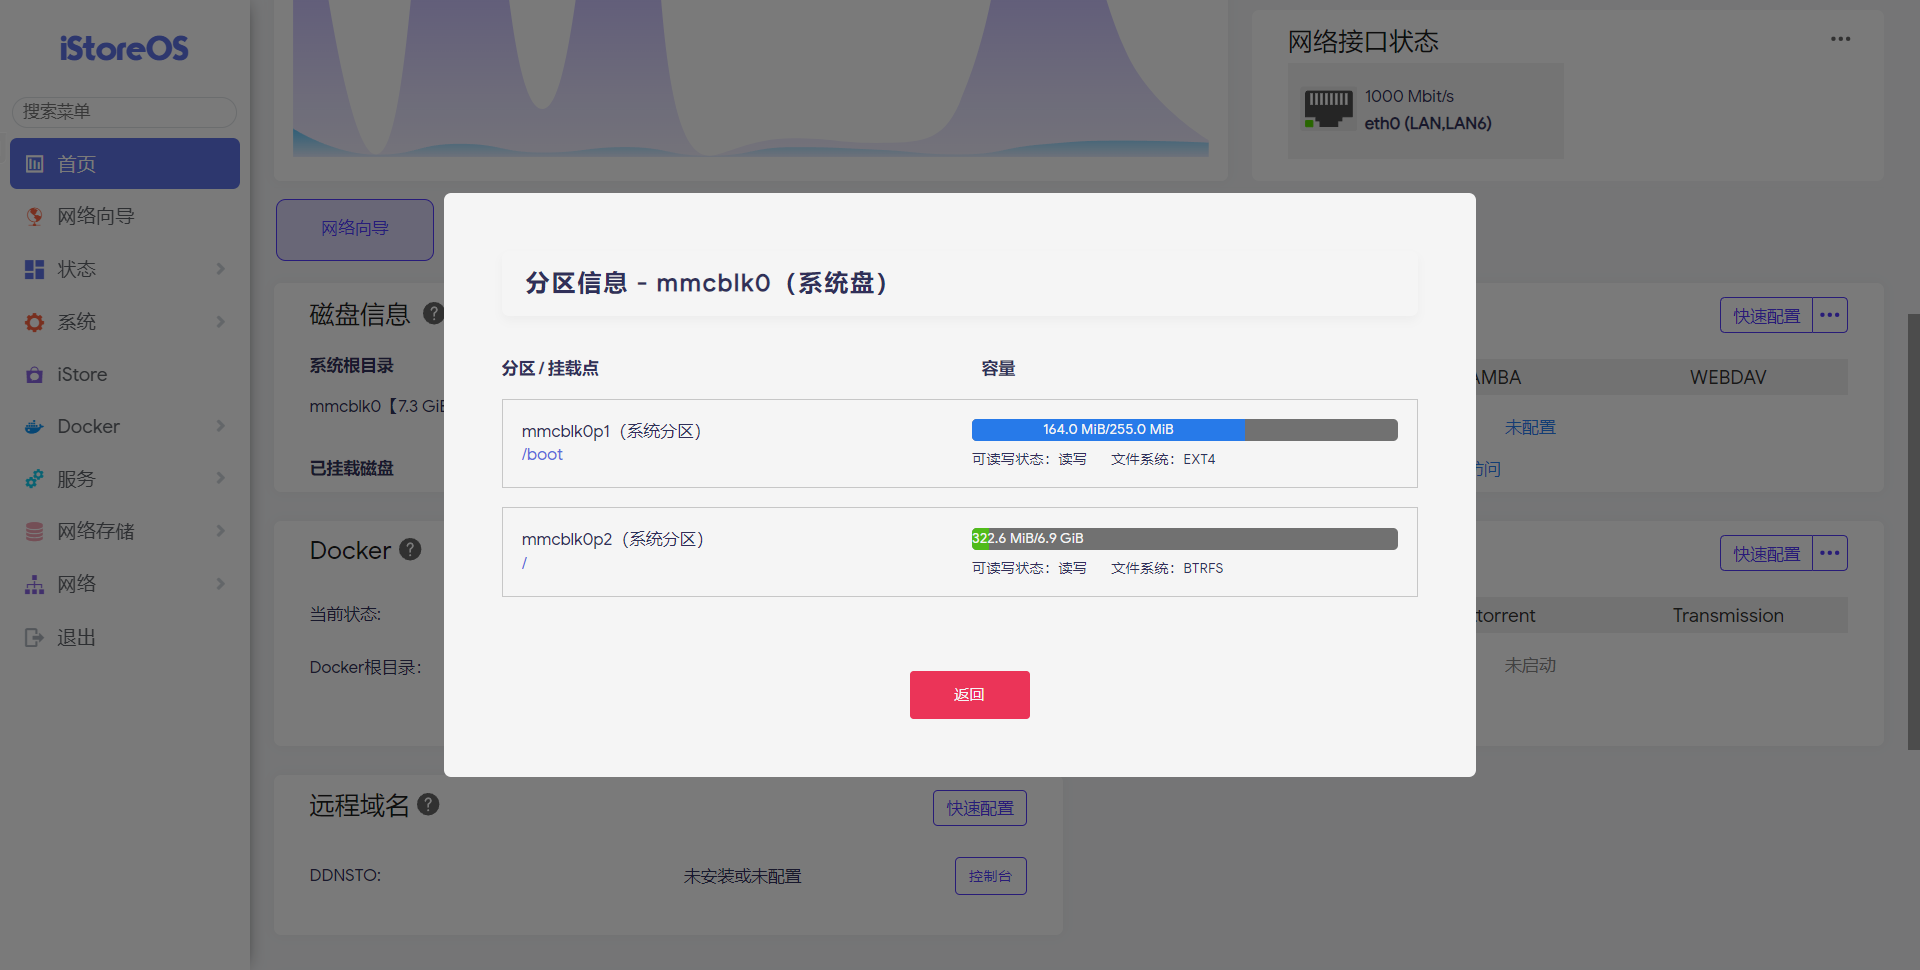The width and height of the screenshot is (1920, 970).
Task: Open the network interface status more menu
Action: (x=1840, y=39)
